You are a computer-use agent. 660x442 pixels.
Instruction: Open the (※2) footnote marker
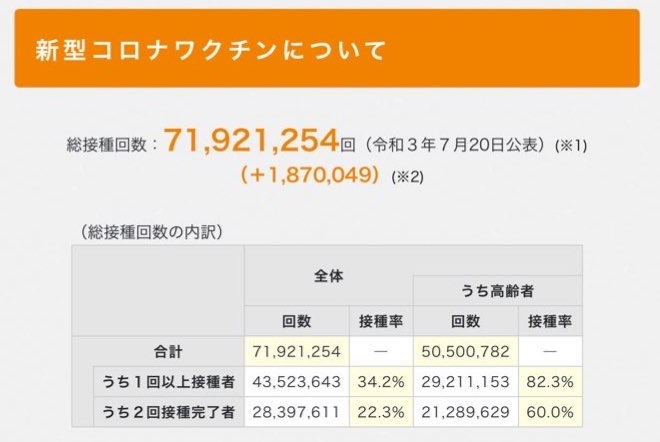409,176
